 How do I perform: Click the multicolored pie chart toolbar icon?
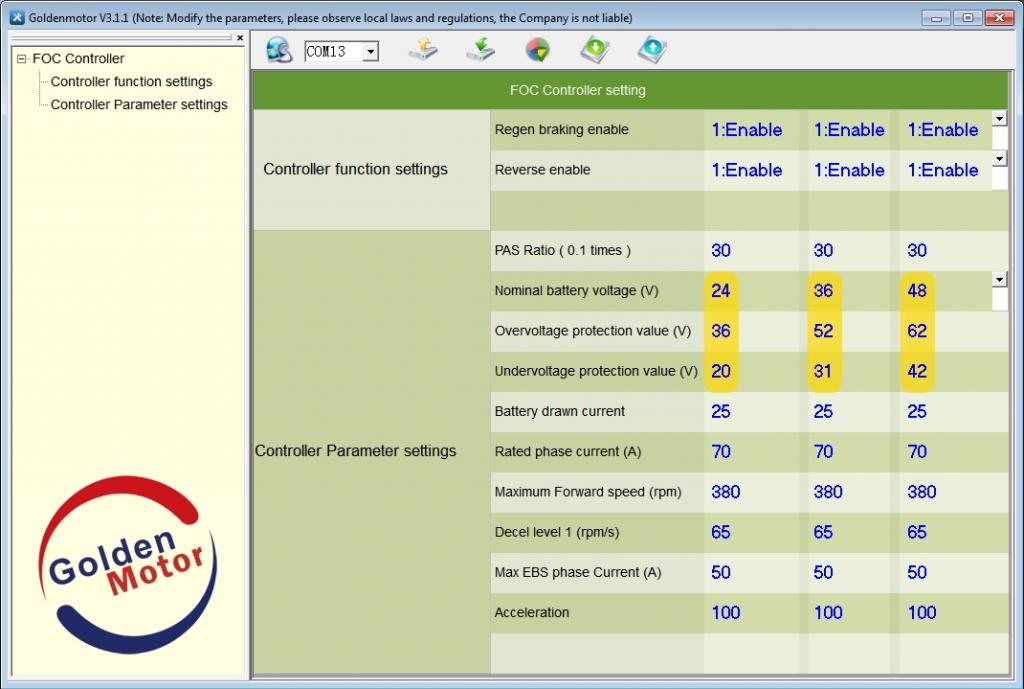pos(537,50)
